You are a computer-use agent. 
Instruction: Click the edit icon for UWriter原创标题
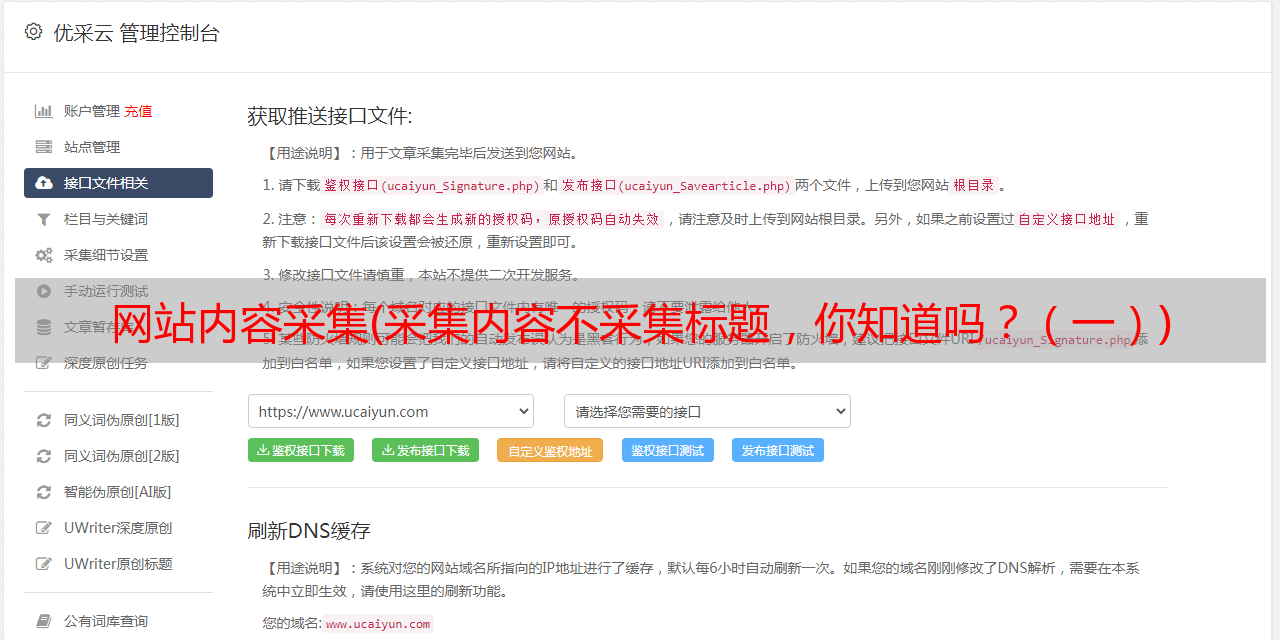pyautogui.click(x=44, y=564)
